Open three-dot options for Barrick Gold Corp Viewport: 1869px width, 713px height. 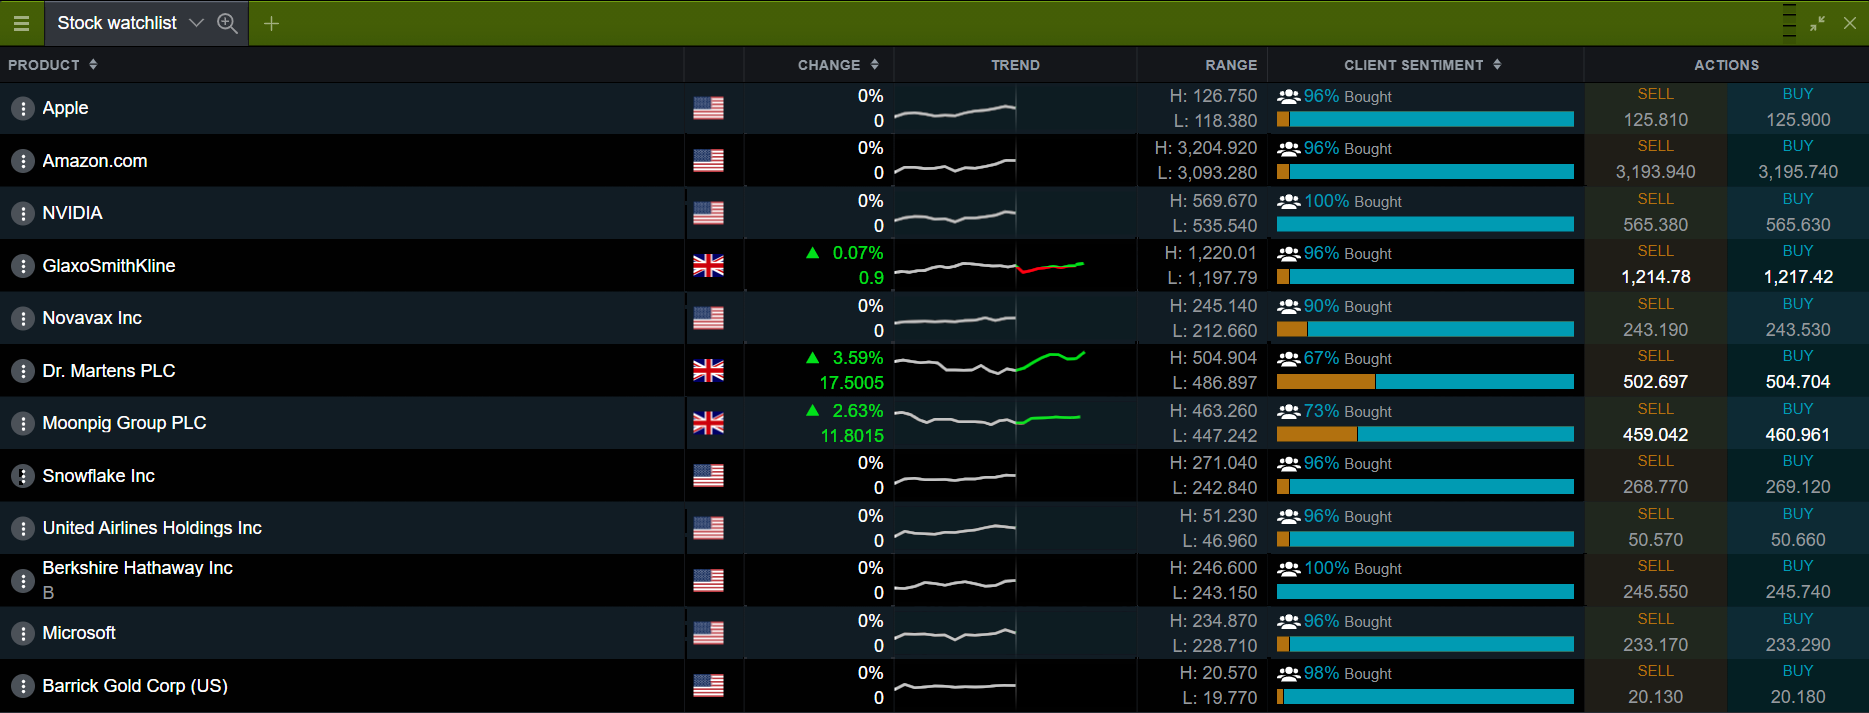22,686
